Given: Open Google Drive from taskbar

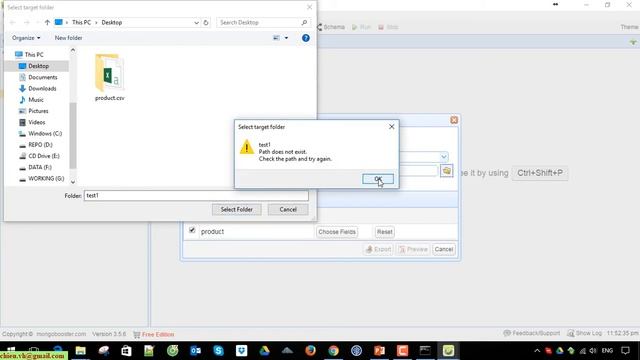Looking at the screenshot, I should pyautogui.click(x=264, y=351).
